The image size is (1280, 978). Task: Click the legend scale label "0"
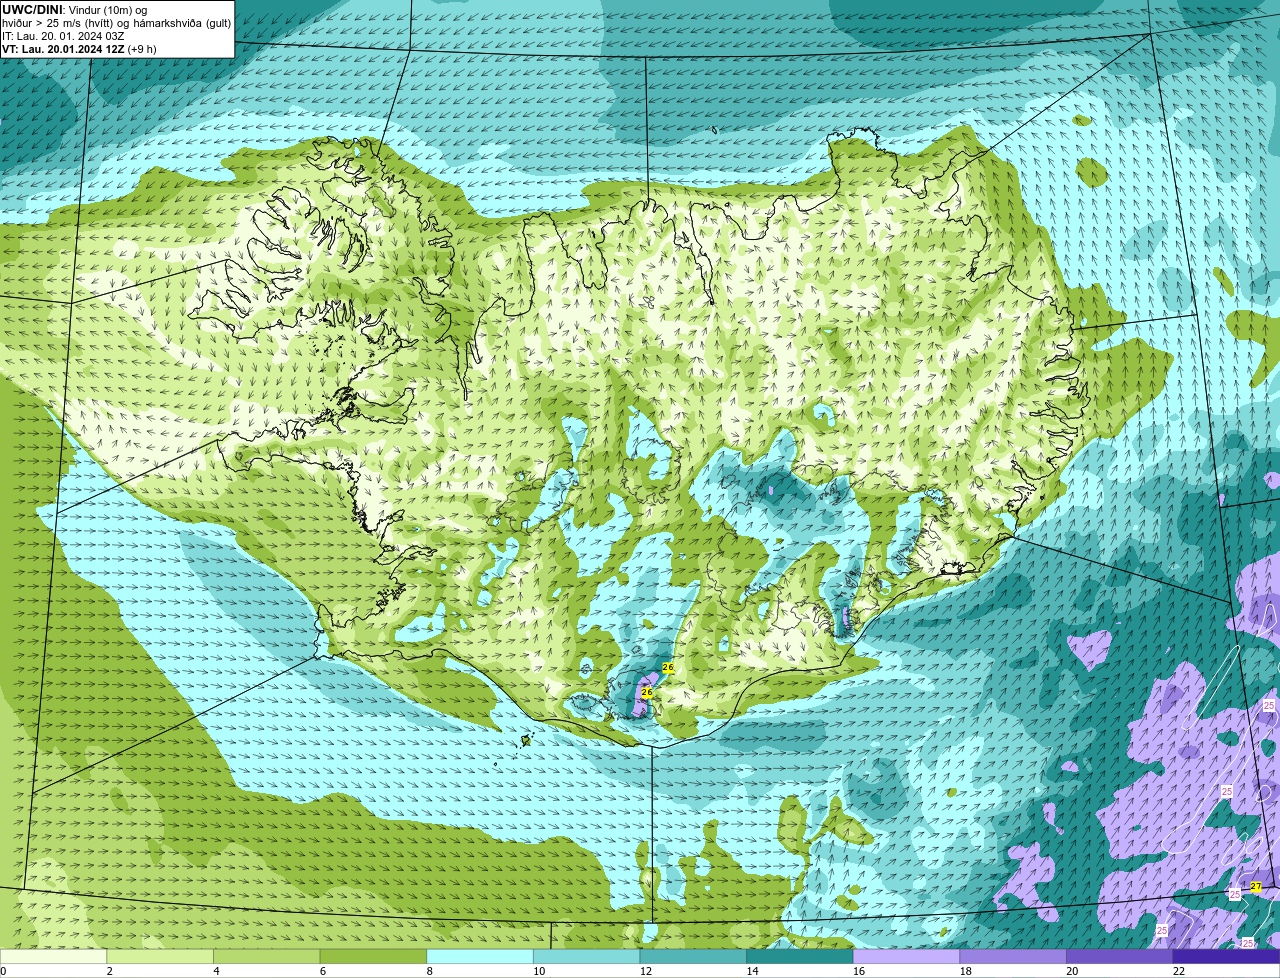[4, 971]
